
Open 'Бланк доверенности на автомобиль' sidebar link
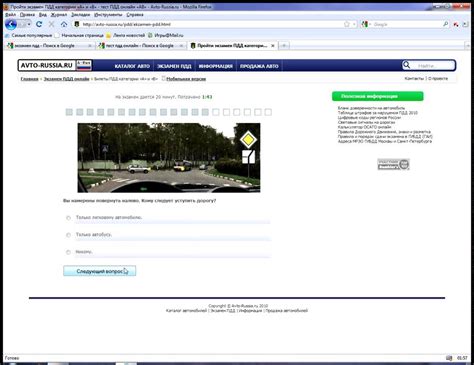coord(371,108)
